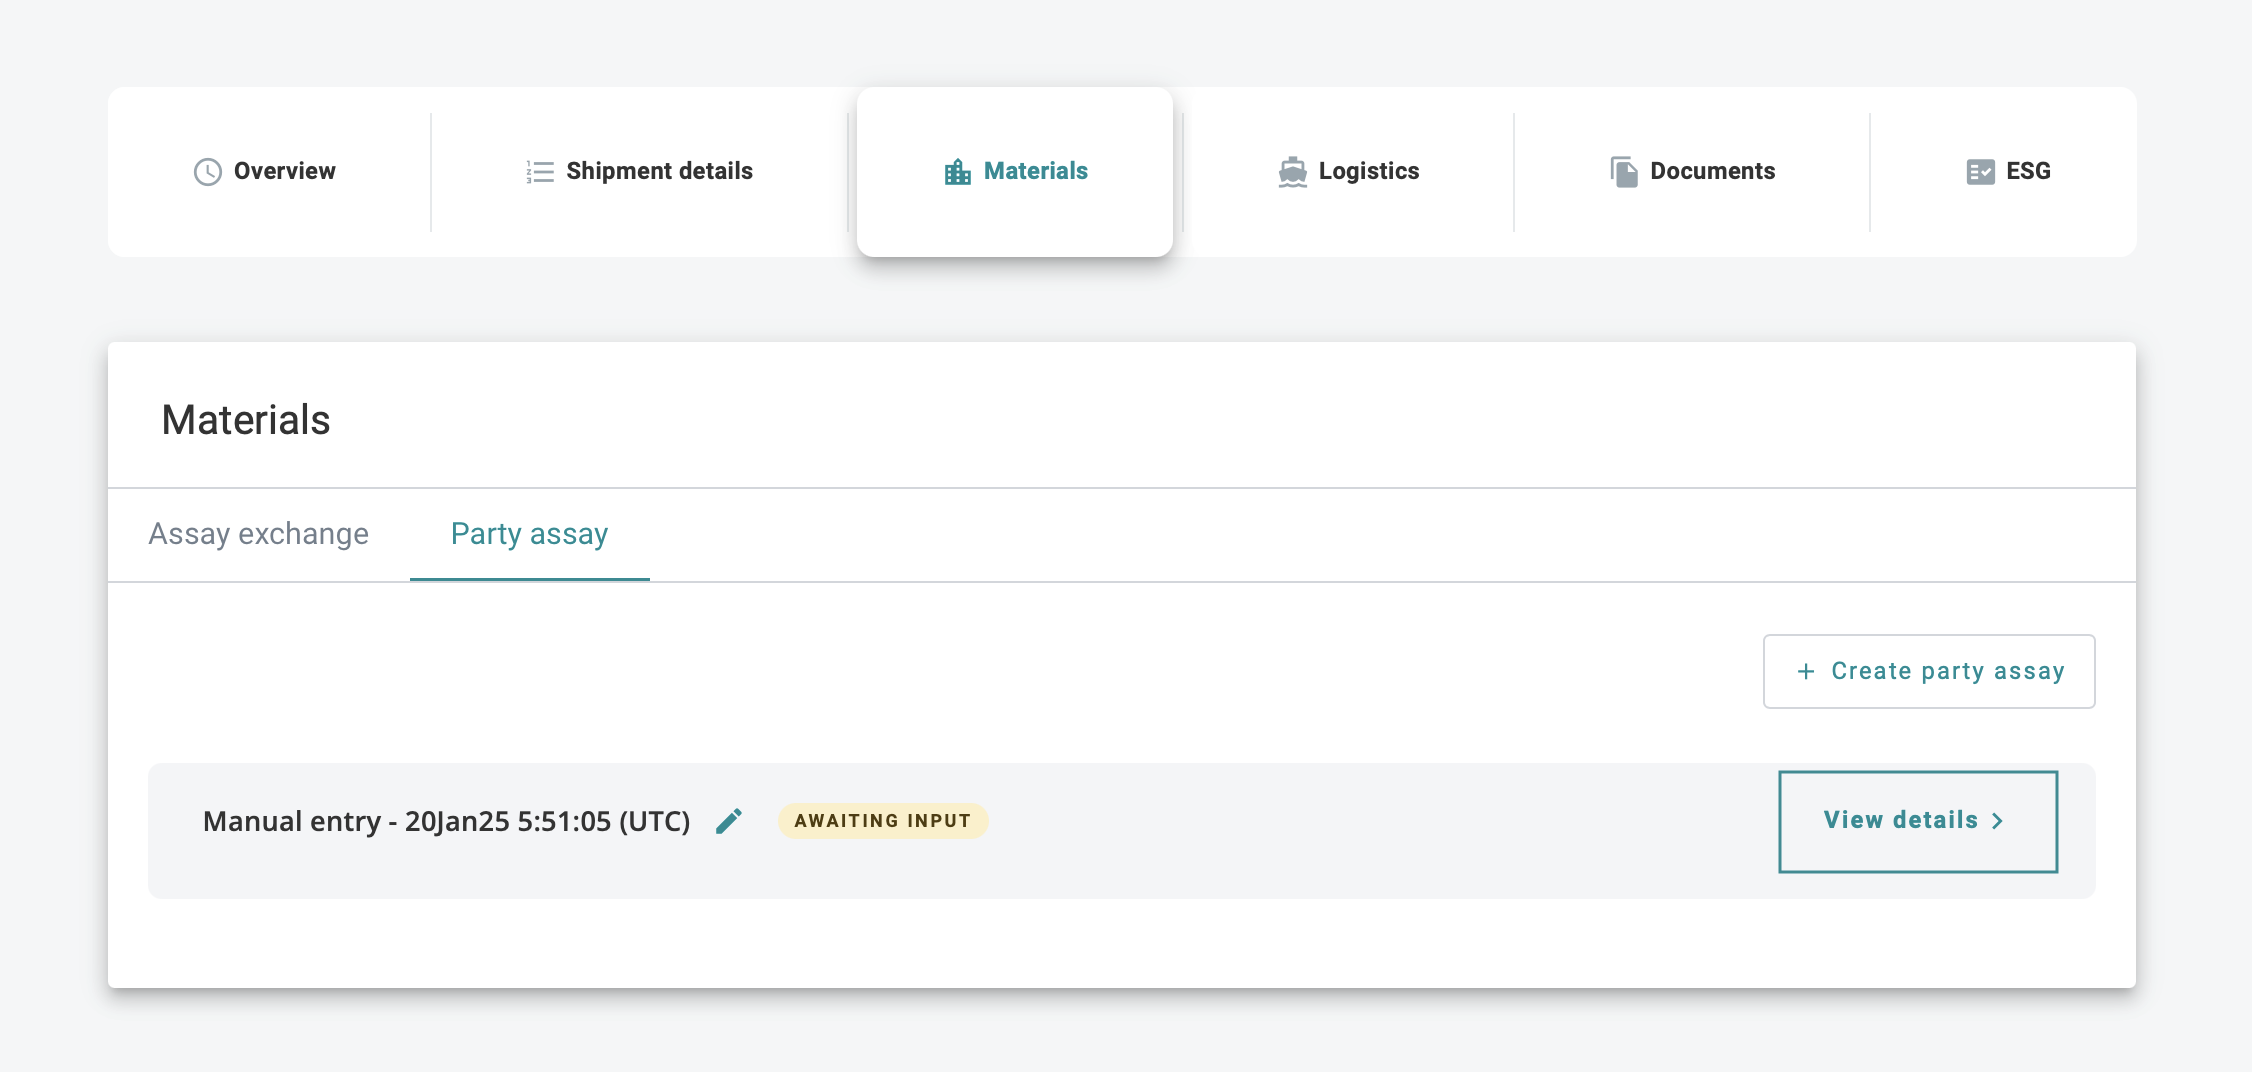
Task: Click the clock icon beside Overview
Action: [x=207, y=172]
